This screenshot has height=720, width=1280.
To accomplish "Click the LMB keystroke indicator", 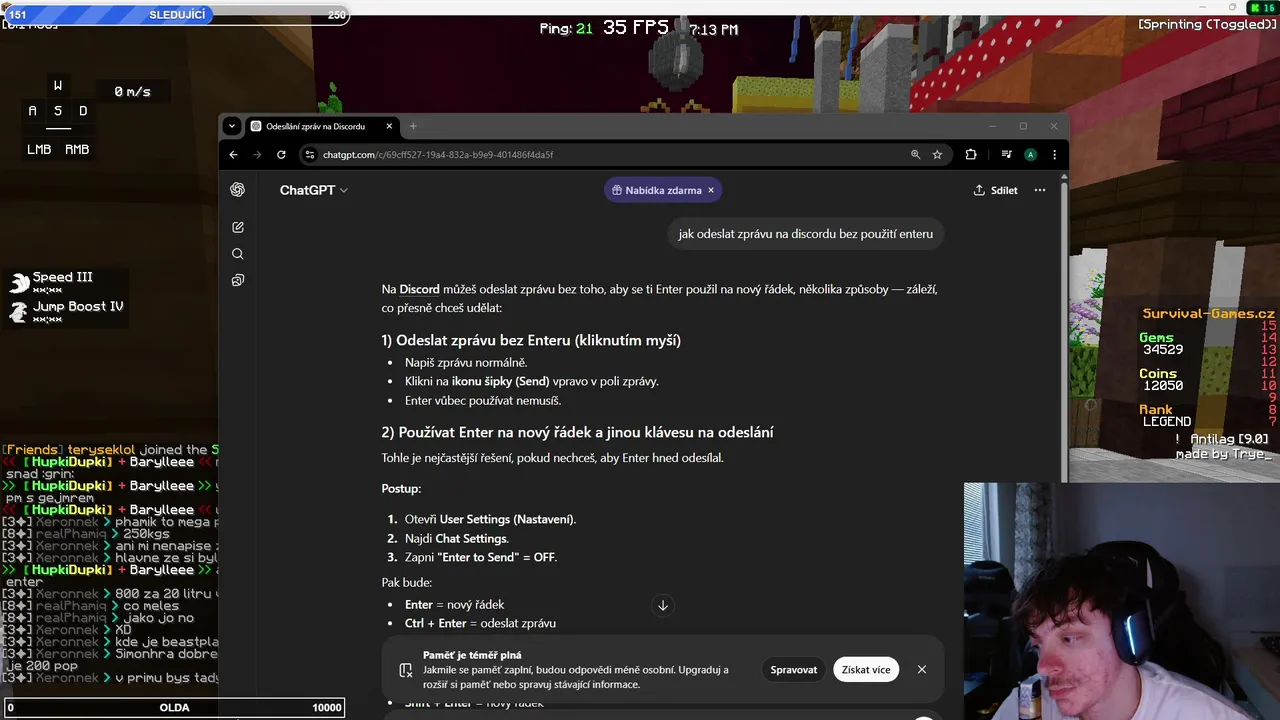I will [x=39, y=149].
